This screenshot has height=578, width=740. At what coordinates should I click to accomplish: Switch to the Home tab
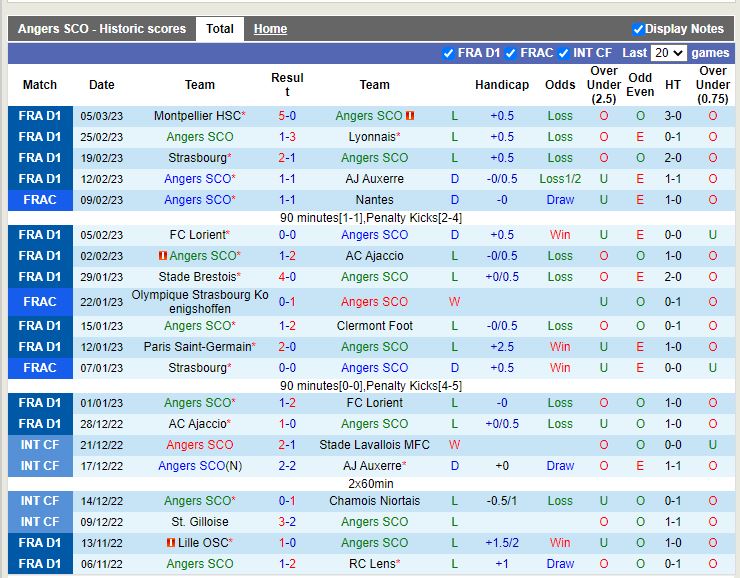pyautogui.click(x=270, y=29)
